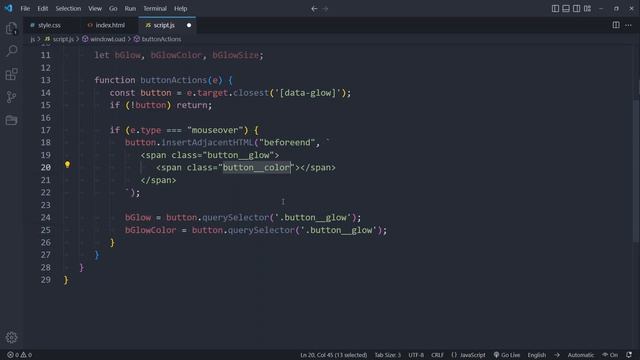Open the Go menu
Image resolution: width=640 pixels, height=360 pixels.
tap(113, 9)
